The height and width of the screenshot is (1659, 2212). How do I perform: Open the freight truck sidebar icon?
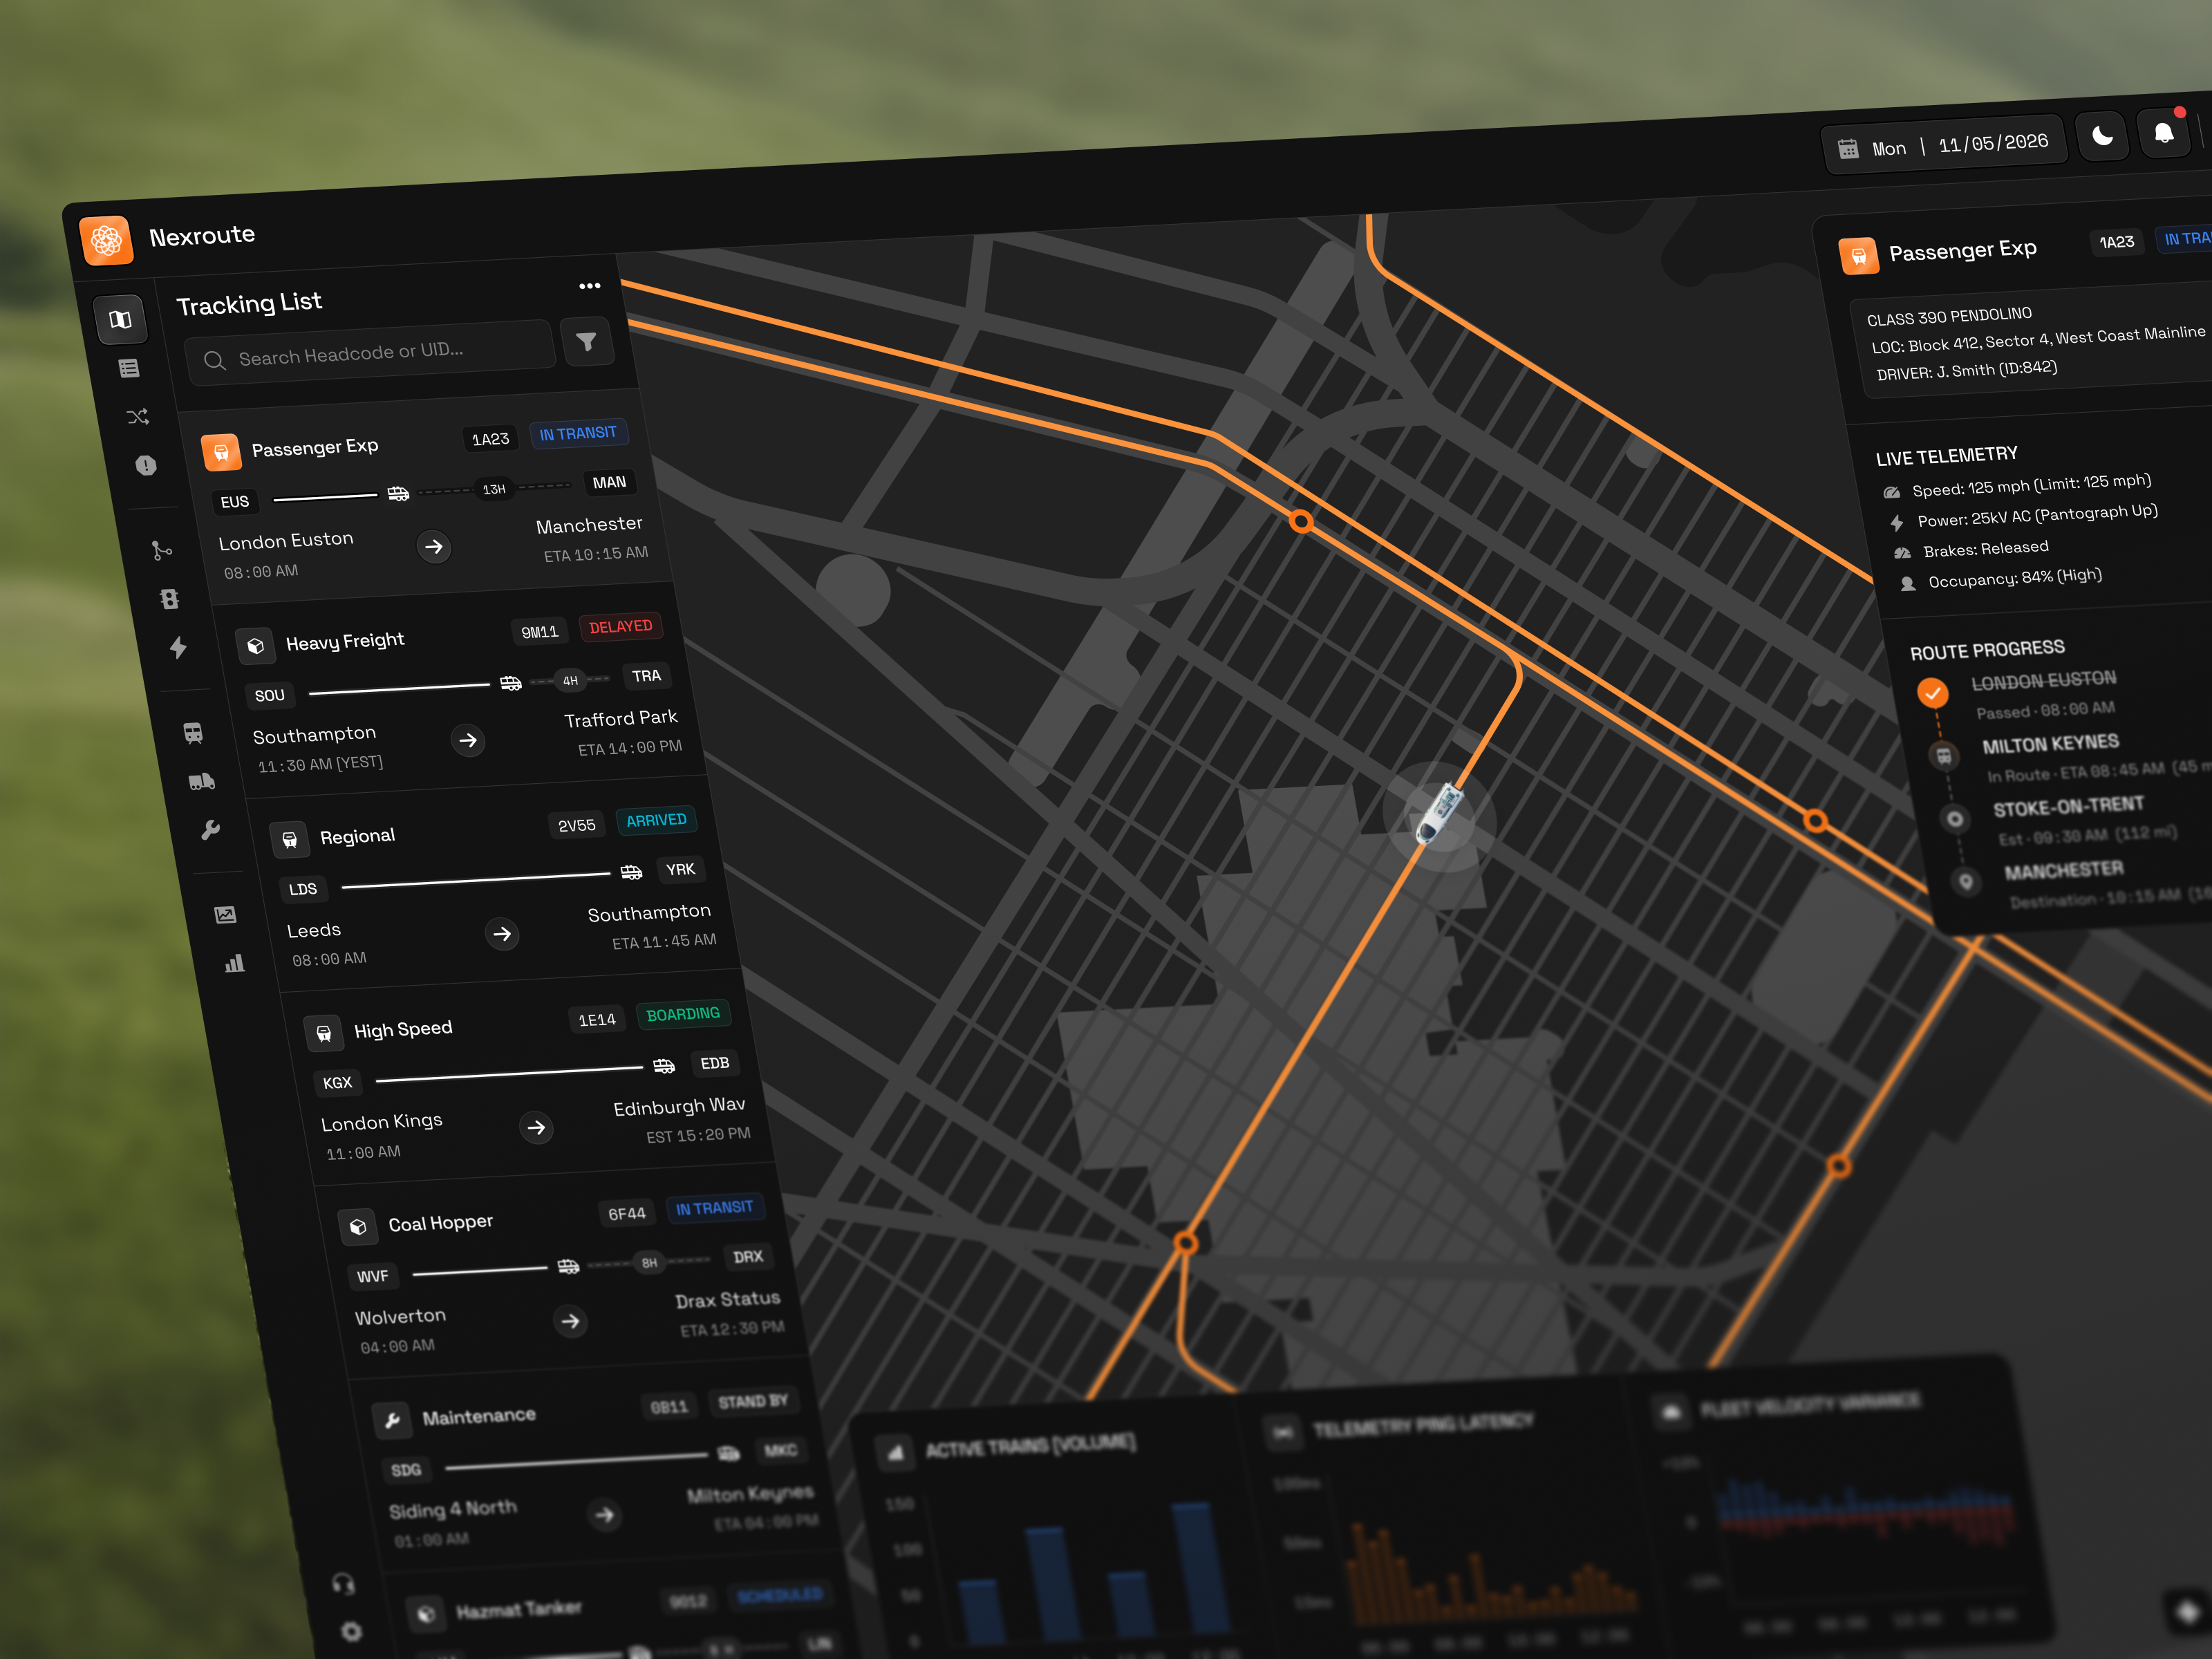point(202,782)
